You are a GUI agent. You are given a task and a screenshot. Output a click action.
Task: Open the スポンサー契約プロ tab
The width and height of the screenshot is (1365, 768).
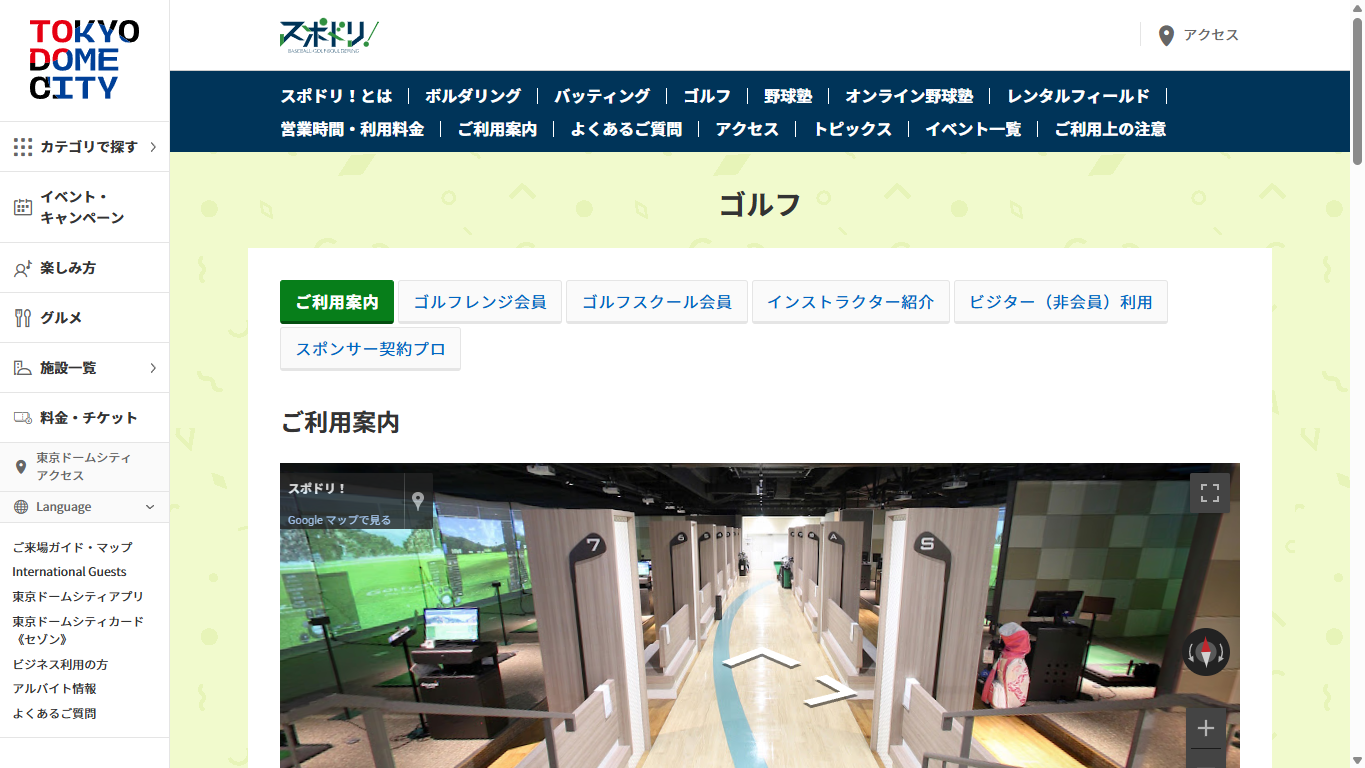tap(370, 349)
